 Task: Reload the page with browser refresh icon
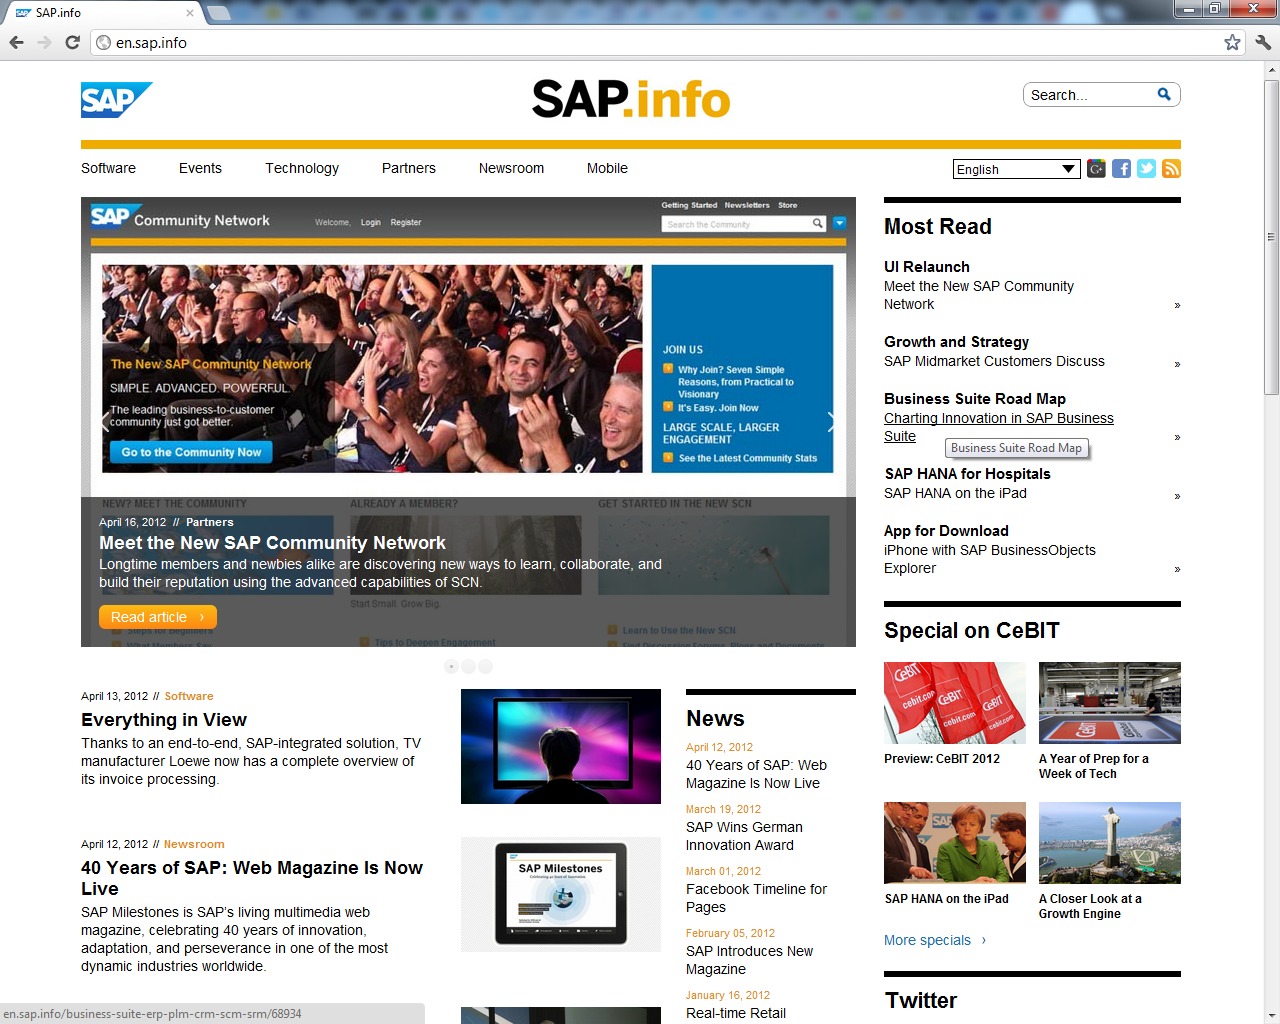(x=72, y=42)
